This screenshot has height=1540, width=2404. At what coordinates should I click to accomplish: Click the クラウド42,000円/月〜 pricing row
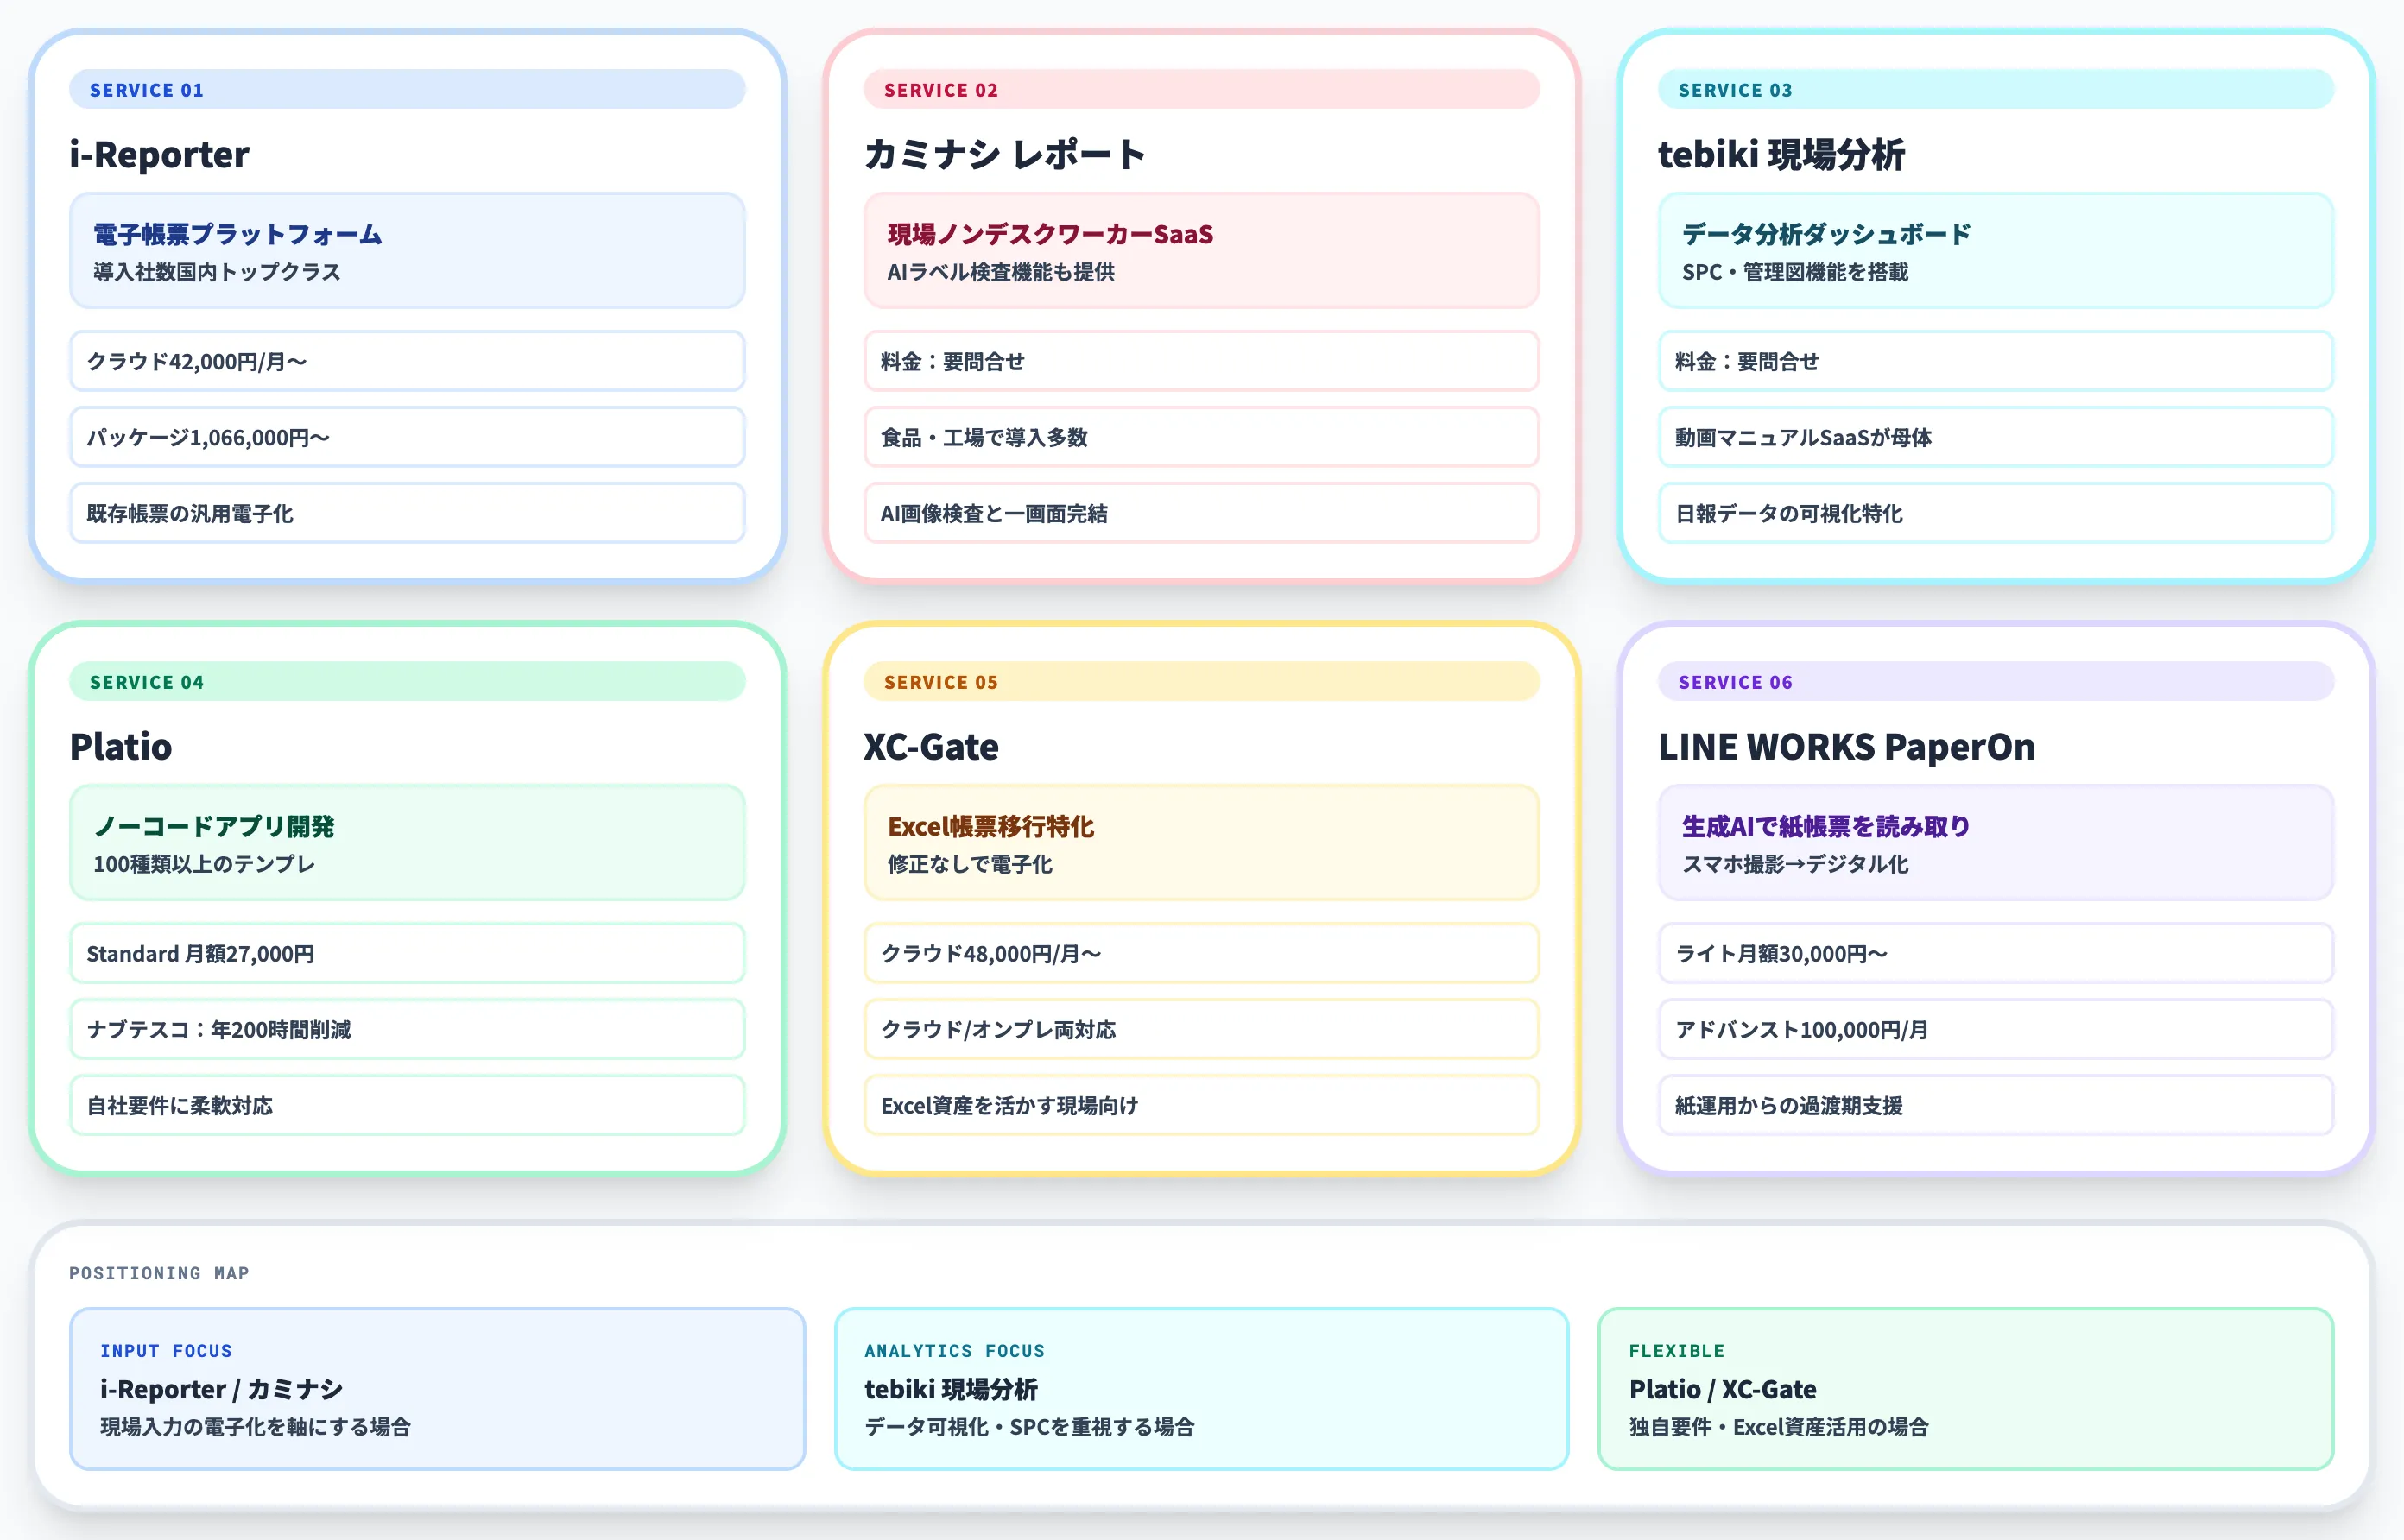[406, 361]
